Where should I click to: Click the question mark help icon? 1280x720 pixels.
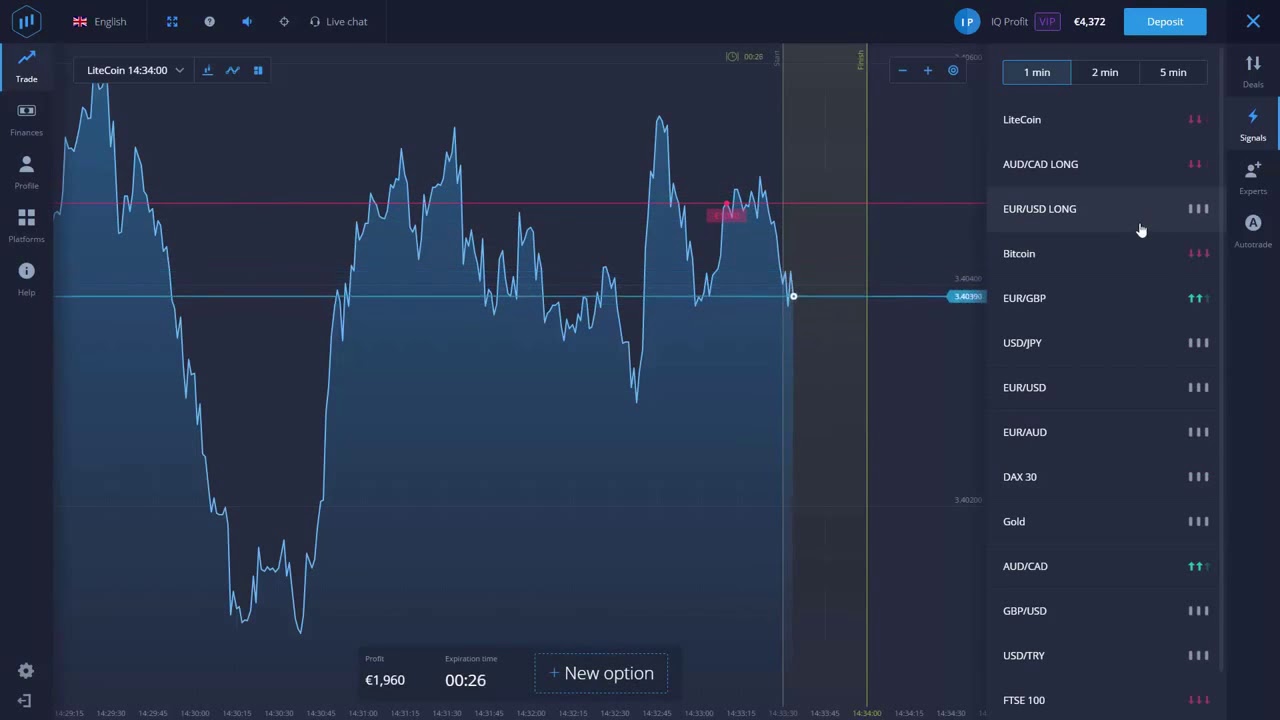coord(209,21)
